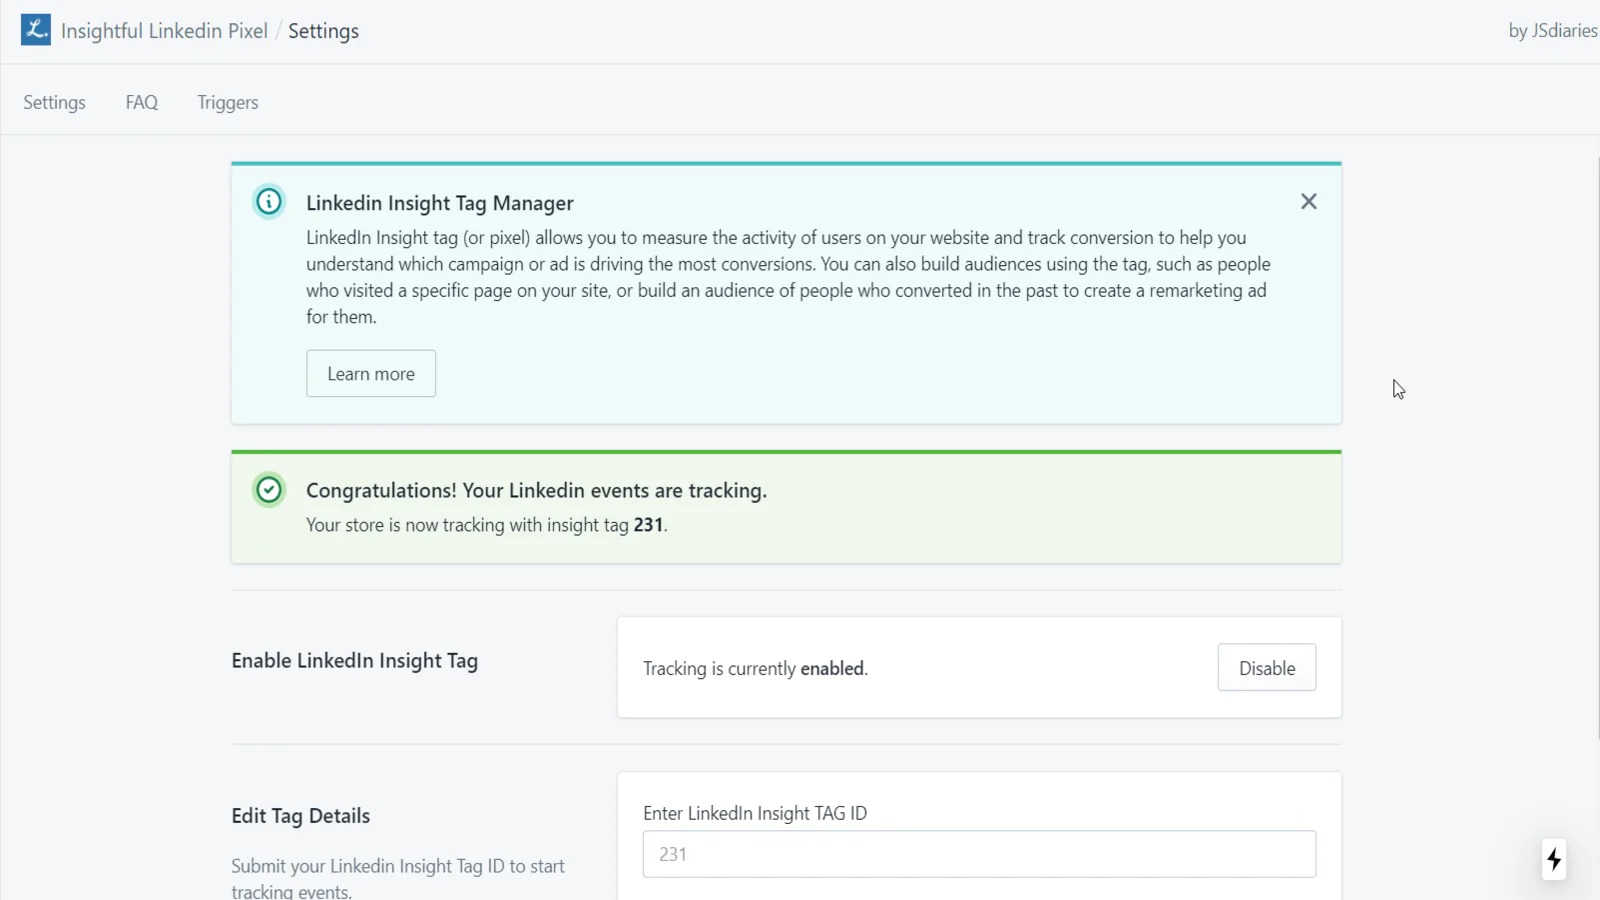Click the Tracking is currently enabled status text
Image resolution: width=1600 pixels, height=900 pixels.
755,668
